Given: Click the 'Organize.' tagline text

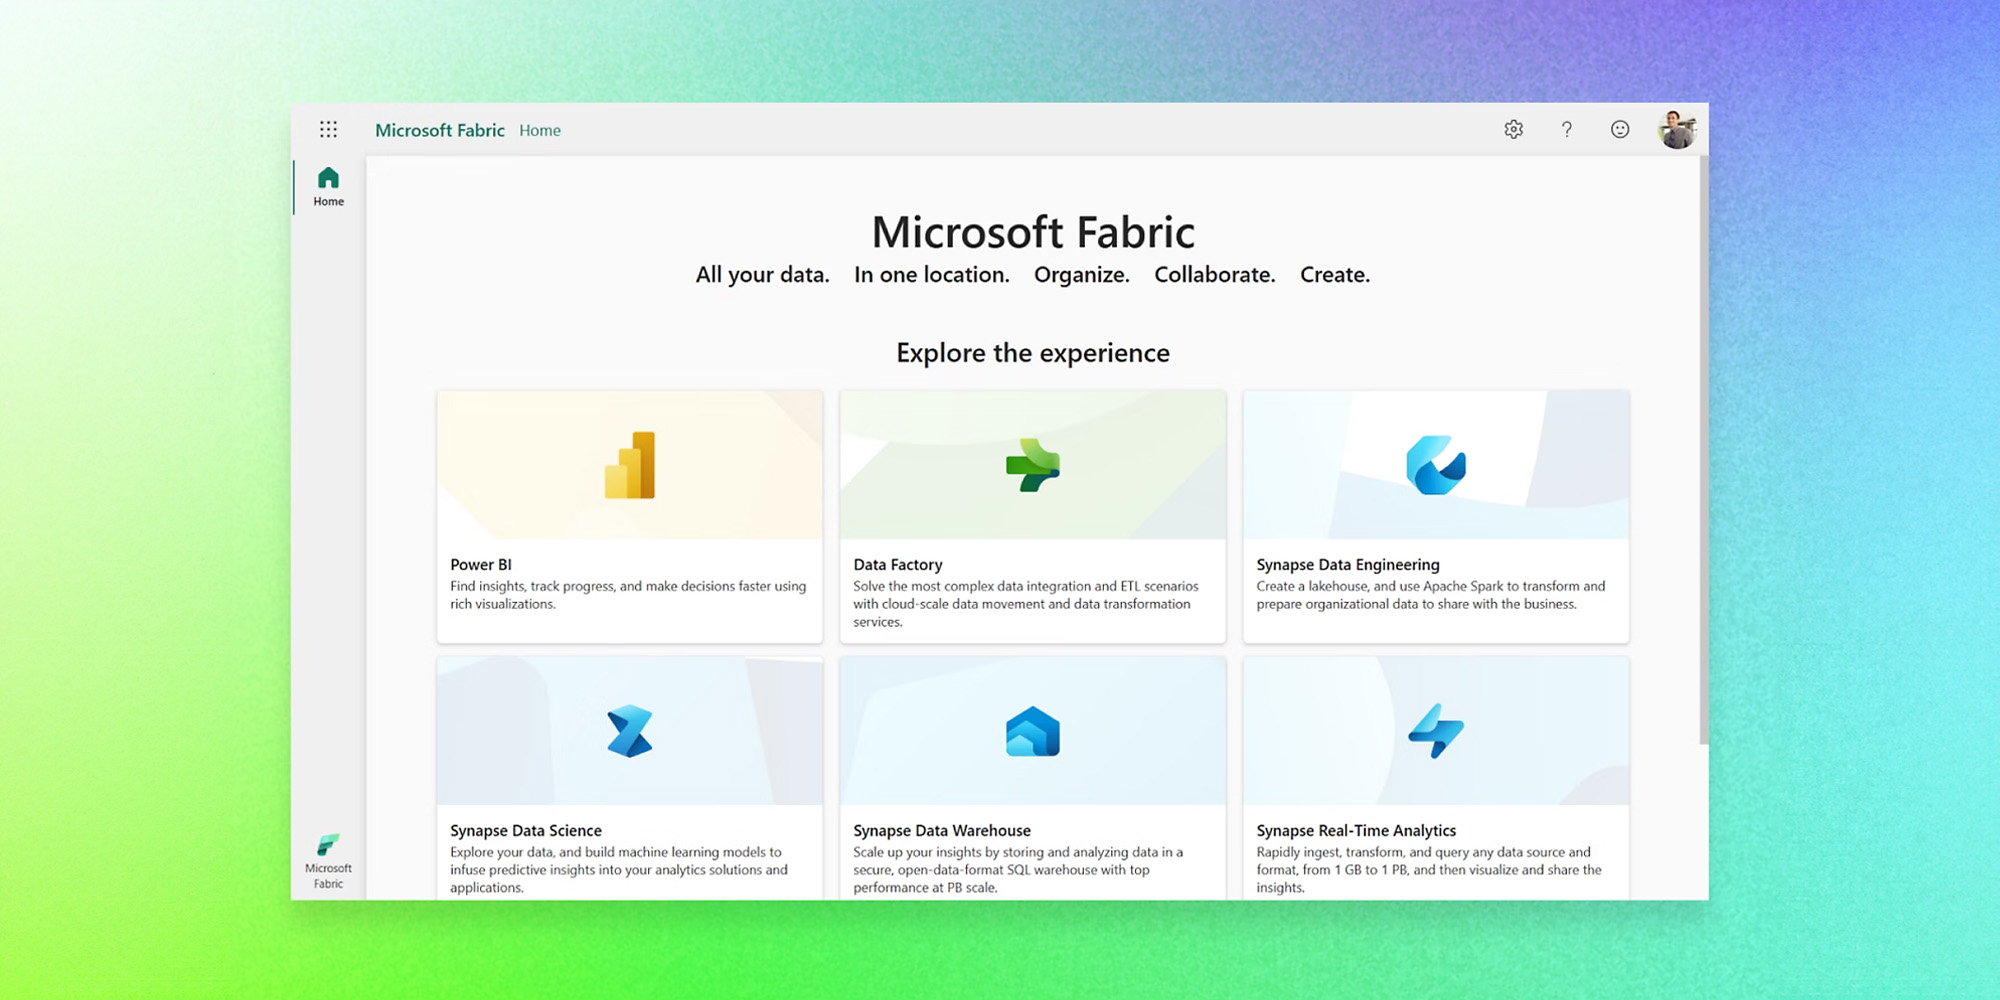Looking at the screenshot, I should point(1082,275).
